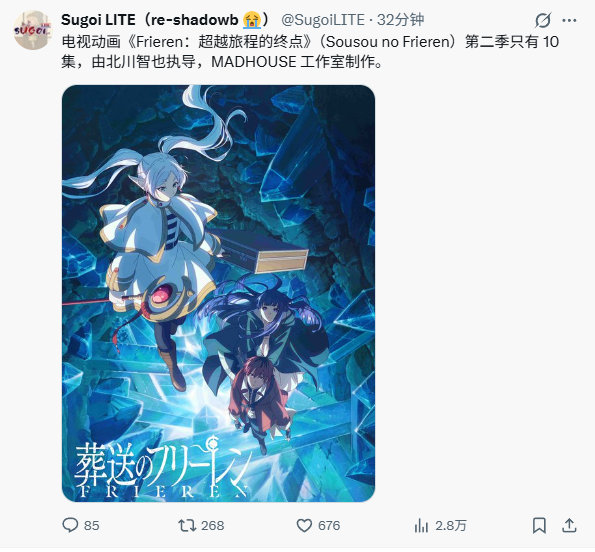Open the view analytics bar chart icon

tap(421, 526)
